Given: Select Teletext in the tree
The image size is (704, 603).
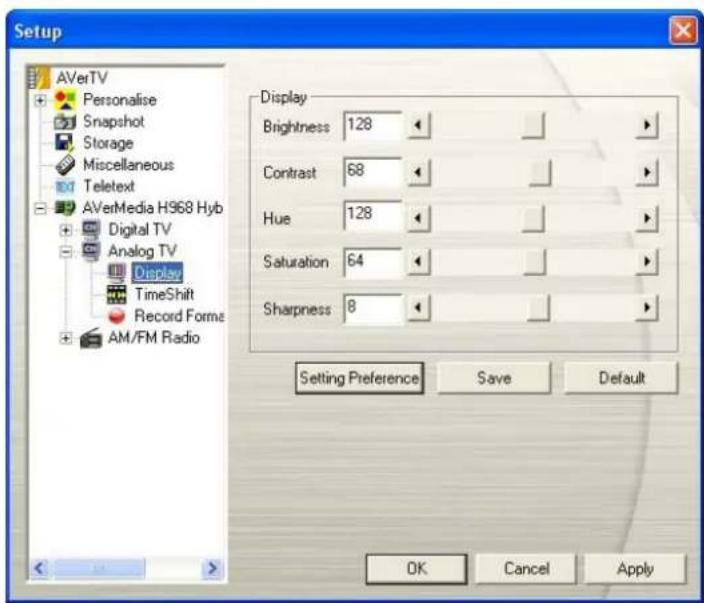Looking at the screenshot, I should coord(109,186).
